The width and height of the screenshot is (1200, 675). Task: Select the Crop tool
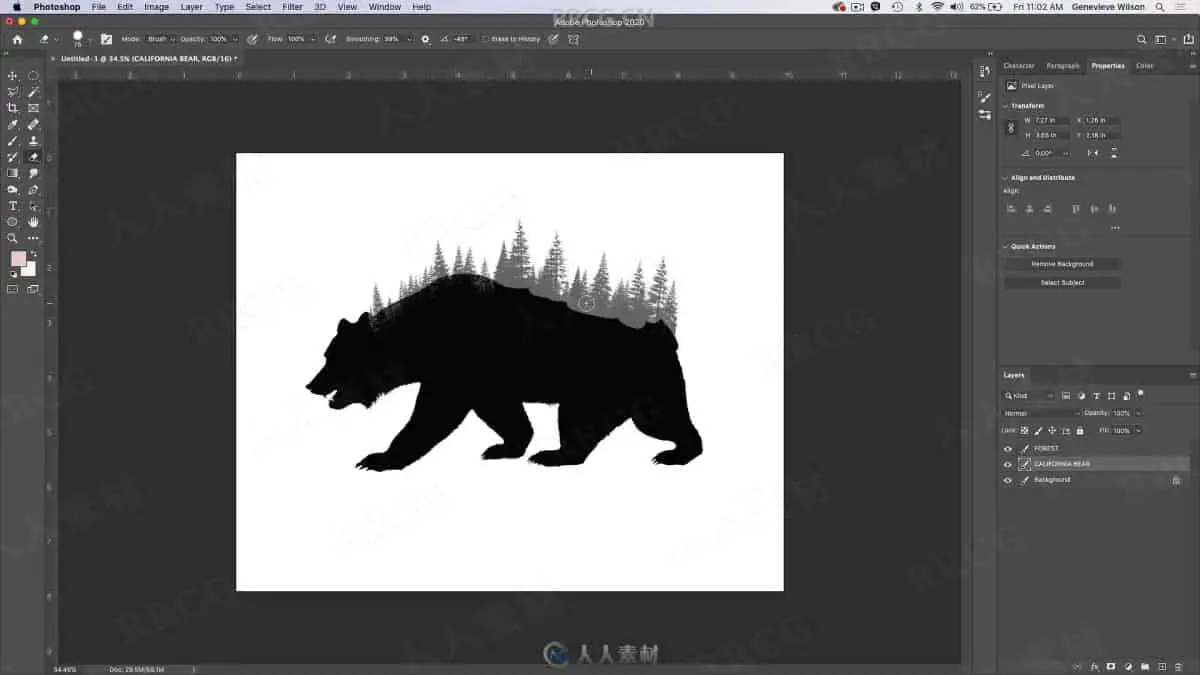pos(13,108)
